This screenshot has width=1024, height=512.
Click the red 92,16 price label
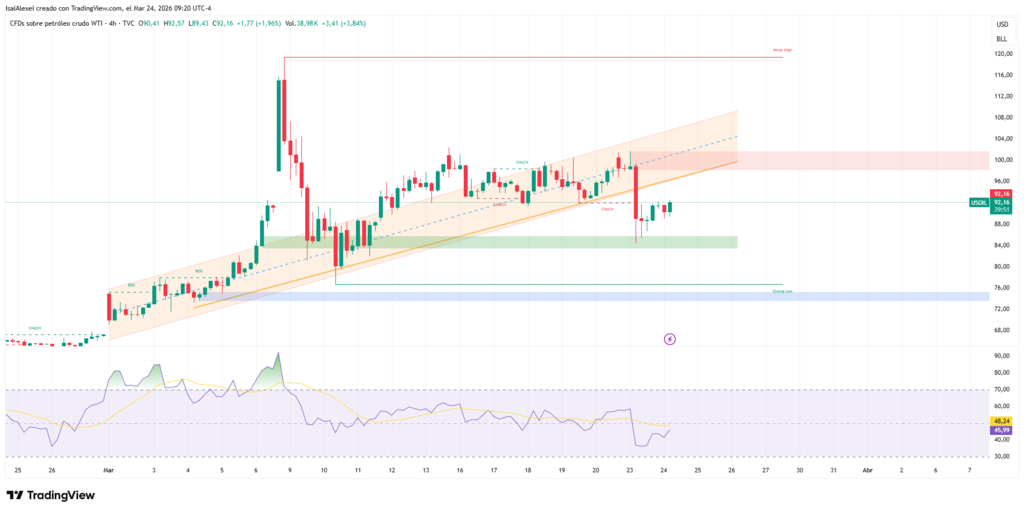(x=1001, y=193)
